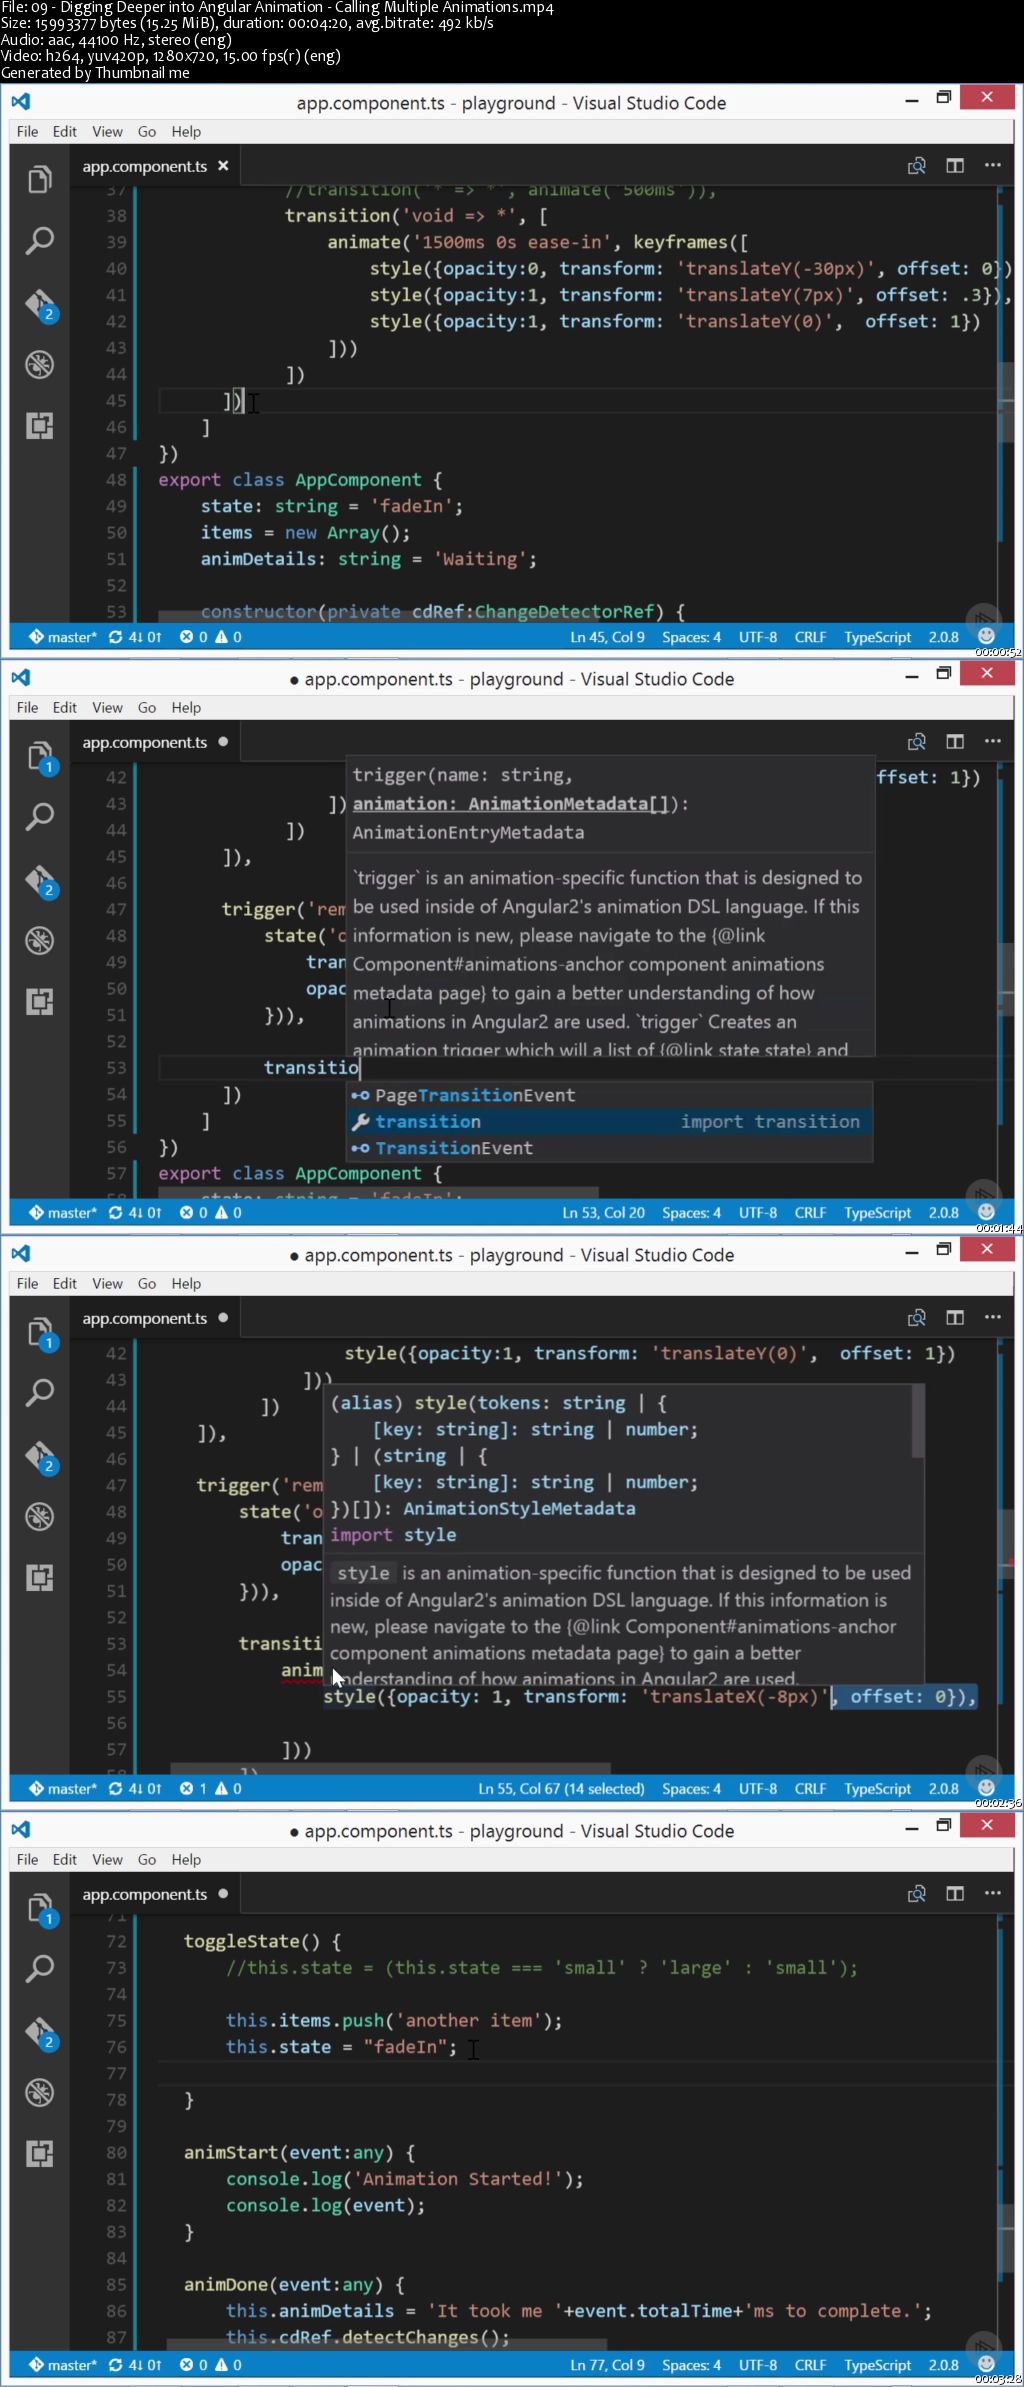Viewport: 1024px width, 2387px height.
Task: Click 'Ln 55, Col 67 (14 selected)' in status bar
Action: click(x=561, y=1789)
